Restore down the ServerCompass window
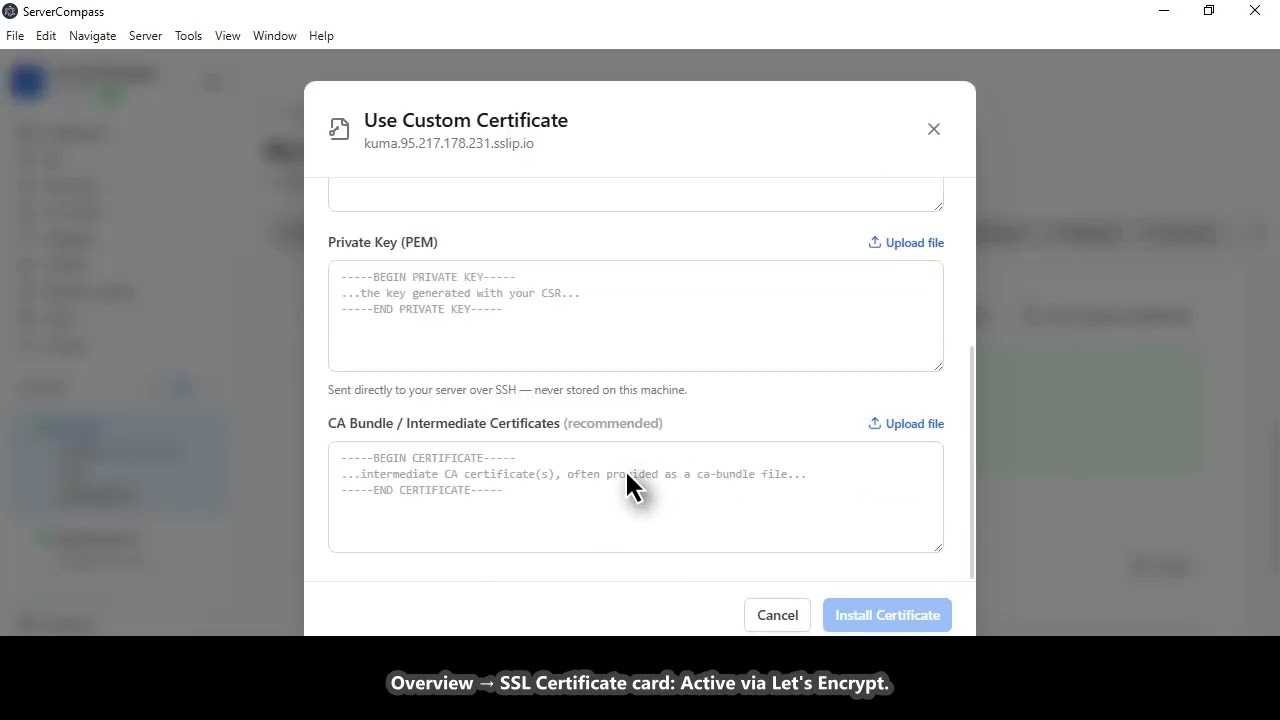Viewport: 1280px width, 720px height. click(1209, 11)
